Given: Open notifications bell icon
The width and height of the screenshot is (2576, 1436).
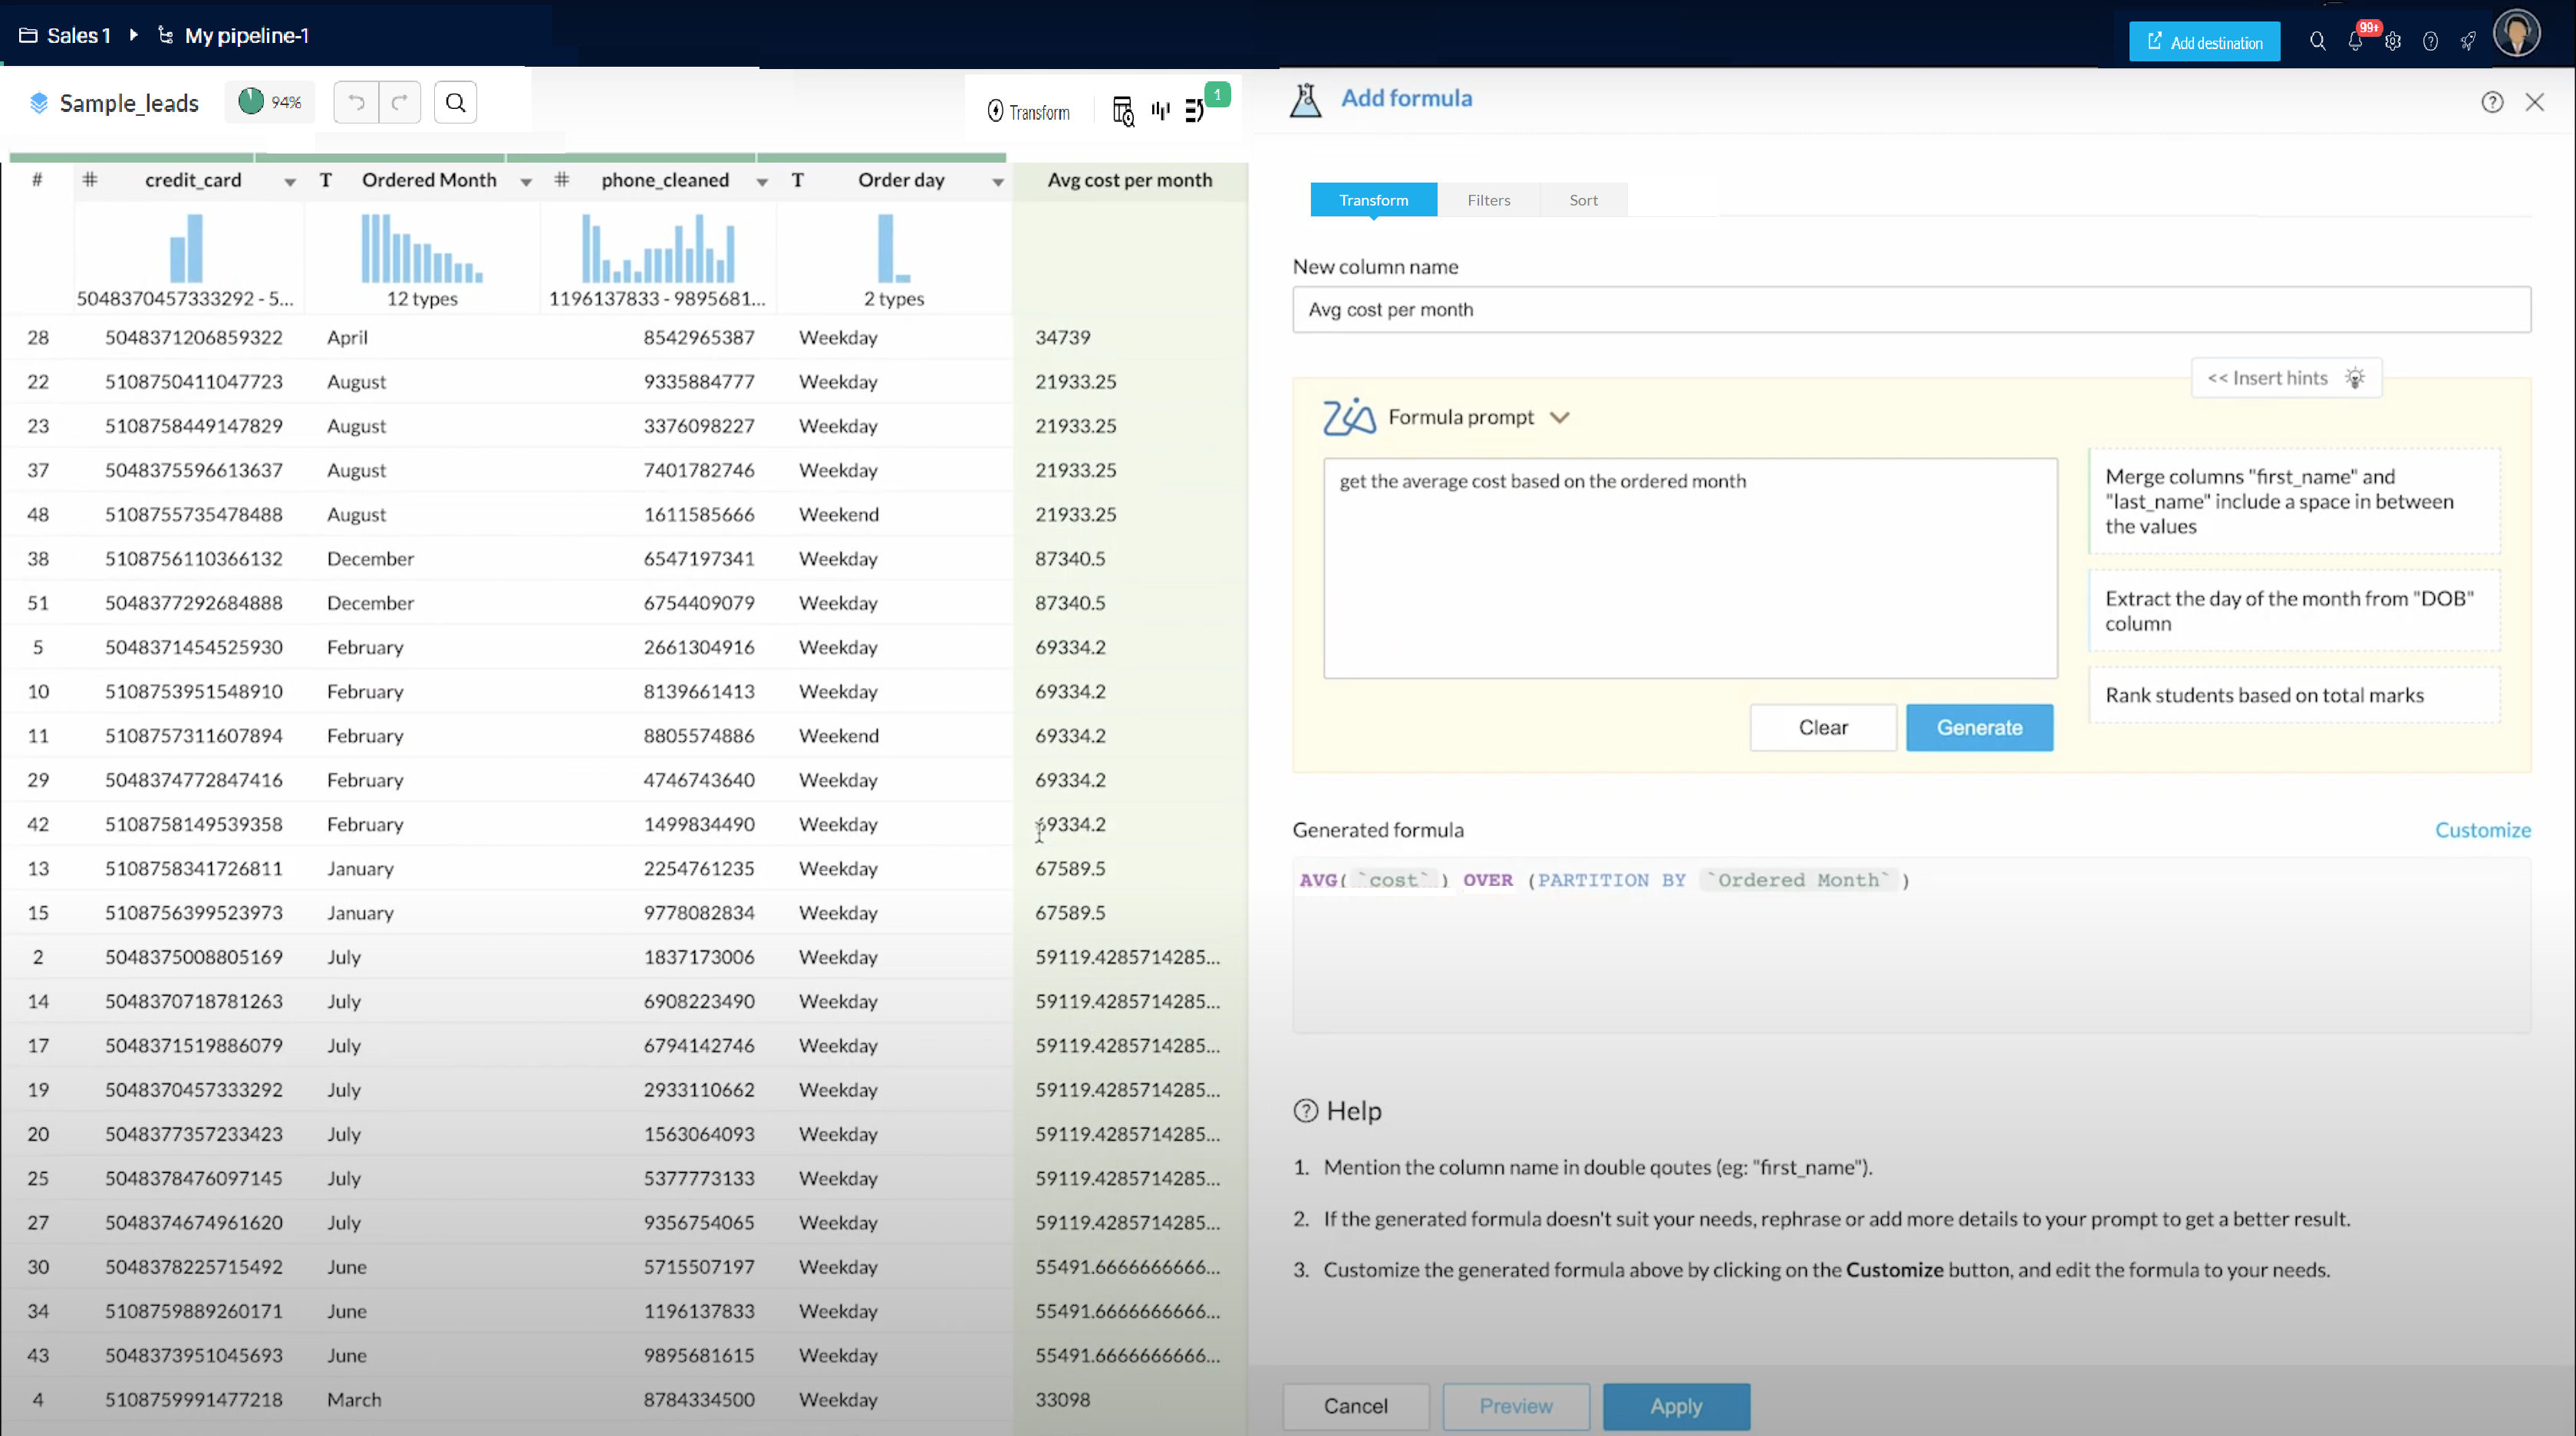Looking at the screenshot, I should (2355, 41).
